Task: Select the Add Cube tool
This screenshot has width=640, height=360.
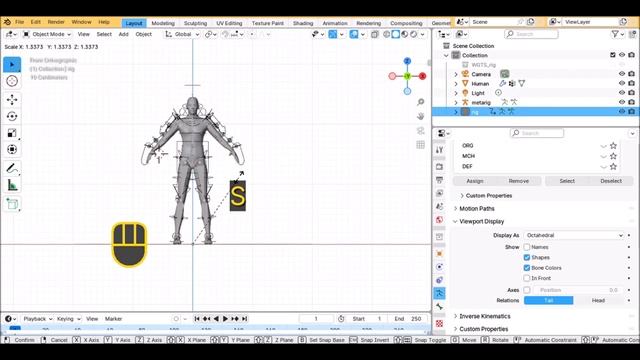Action: (12, 204)
